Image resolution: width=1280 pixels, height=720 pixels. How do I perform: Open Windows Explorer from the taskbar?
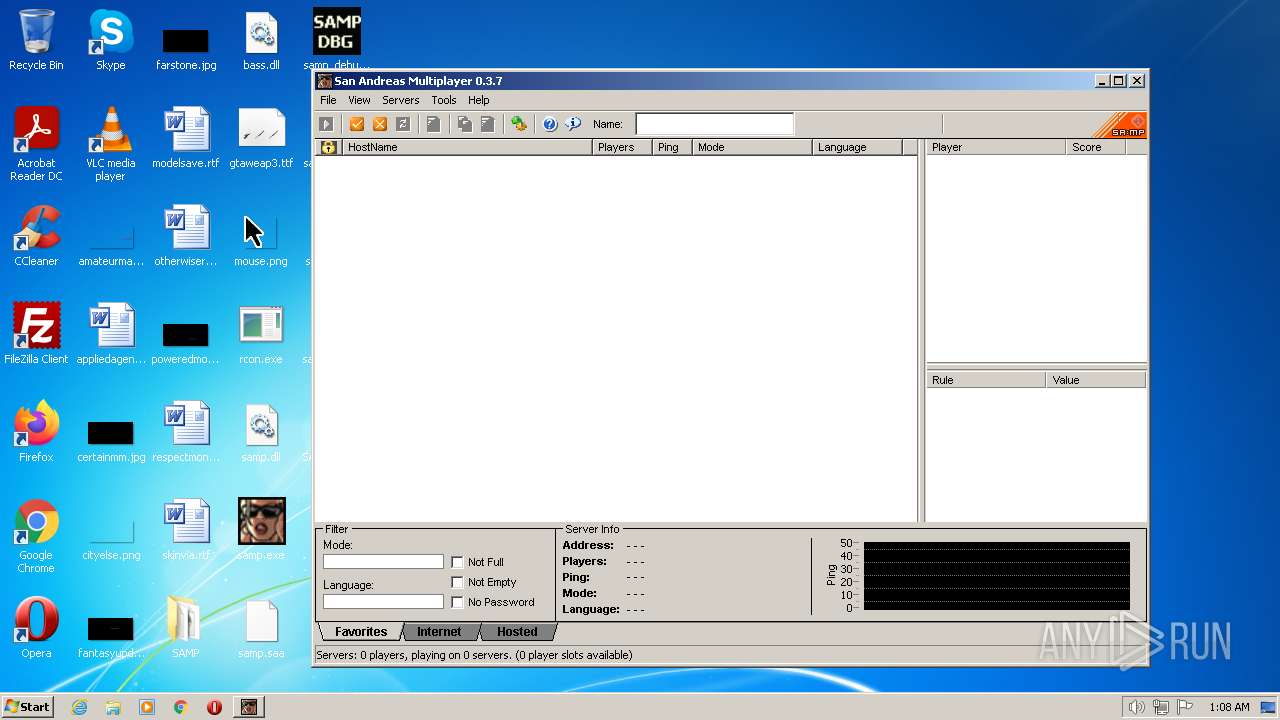113,707
